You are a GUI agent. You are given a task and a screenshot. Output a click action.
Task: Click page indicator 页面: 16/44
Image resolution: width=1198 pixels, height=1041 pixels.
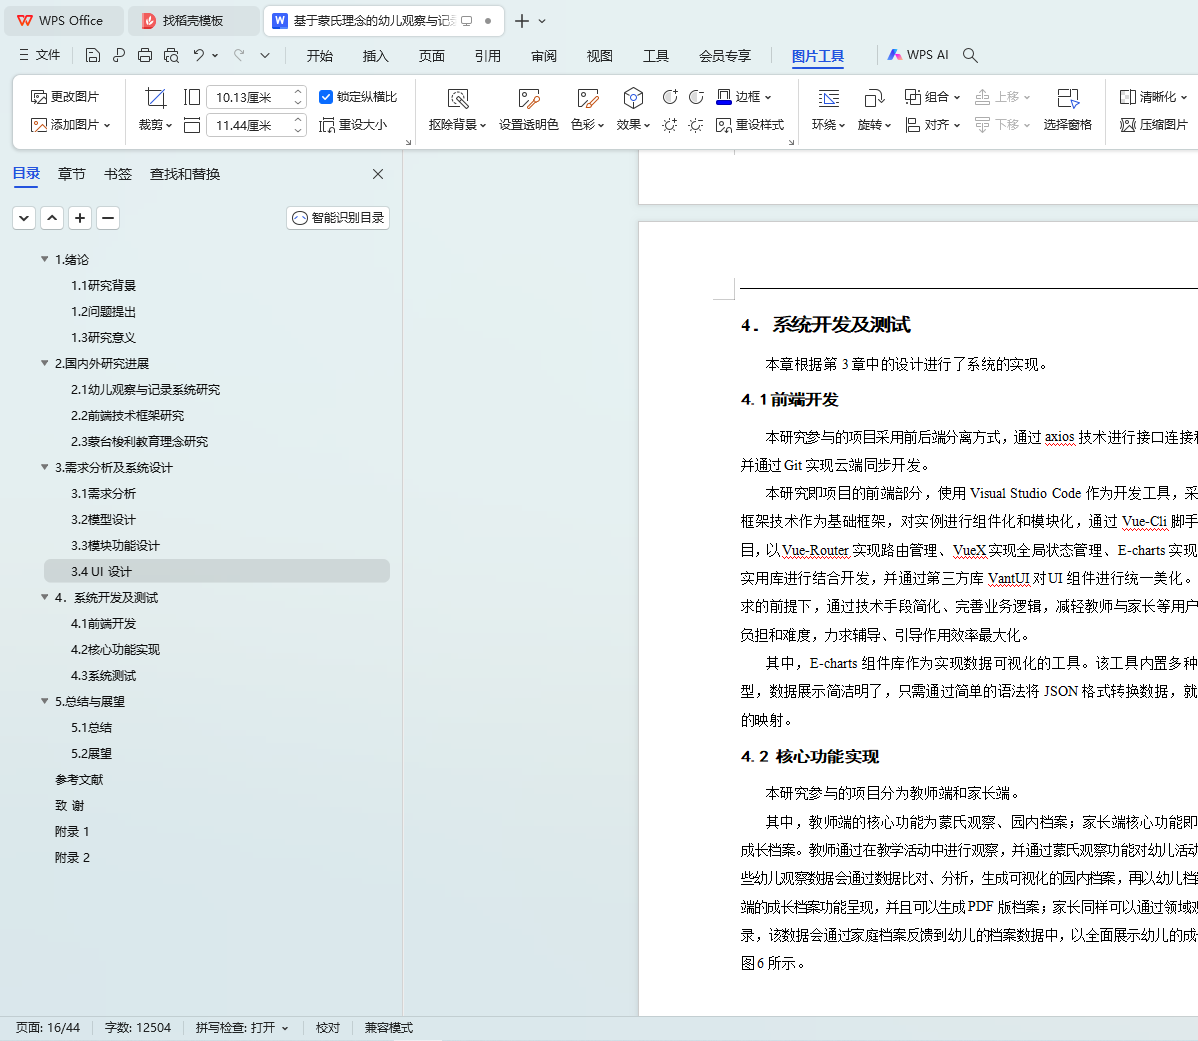tap(48, 1028)
